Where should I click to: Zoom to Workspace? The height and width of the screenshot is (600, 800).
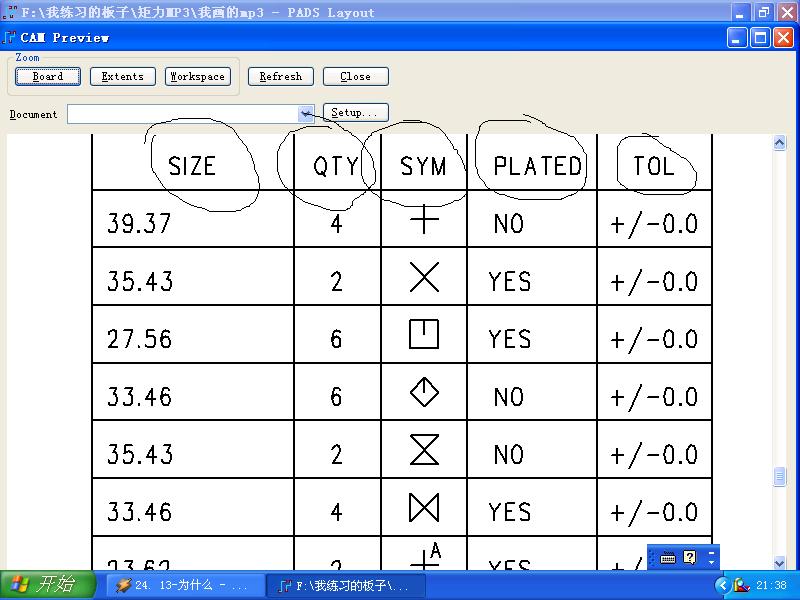point(197,77)
